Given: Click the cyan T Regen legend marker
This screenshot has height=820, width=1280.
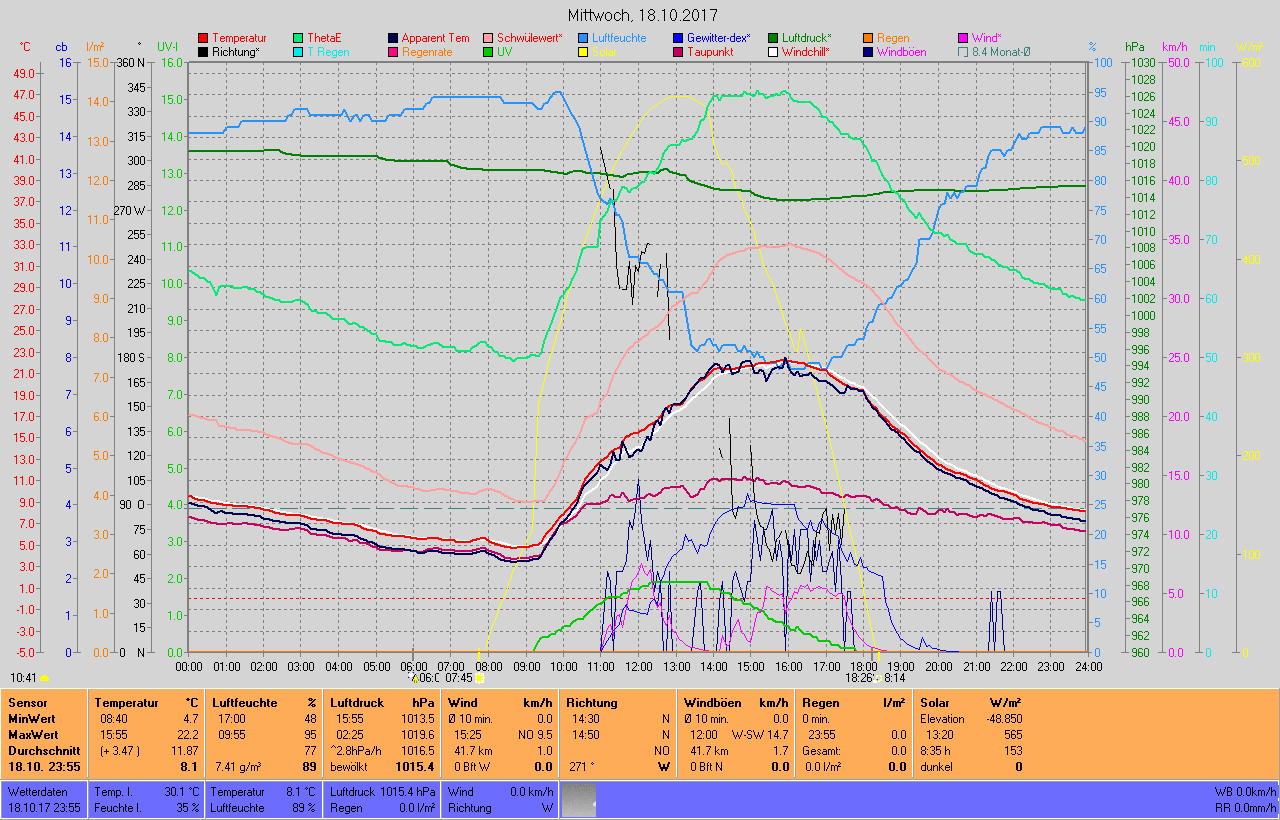Looking at the screenshot, I should point(299,52).
